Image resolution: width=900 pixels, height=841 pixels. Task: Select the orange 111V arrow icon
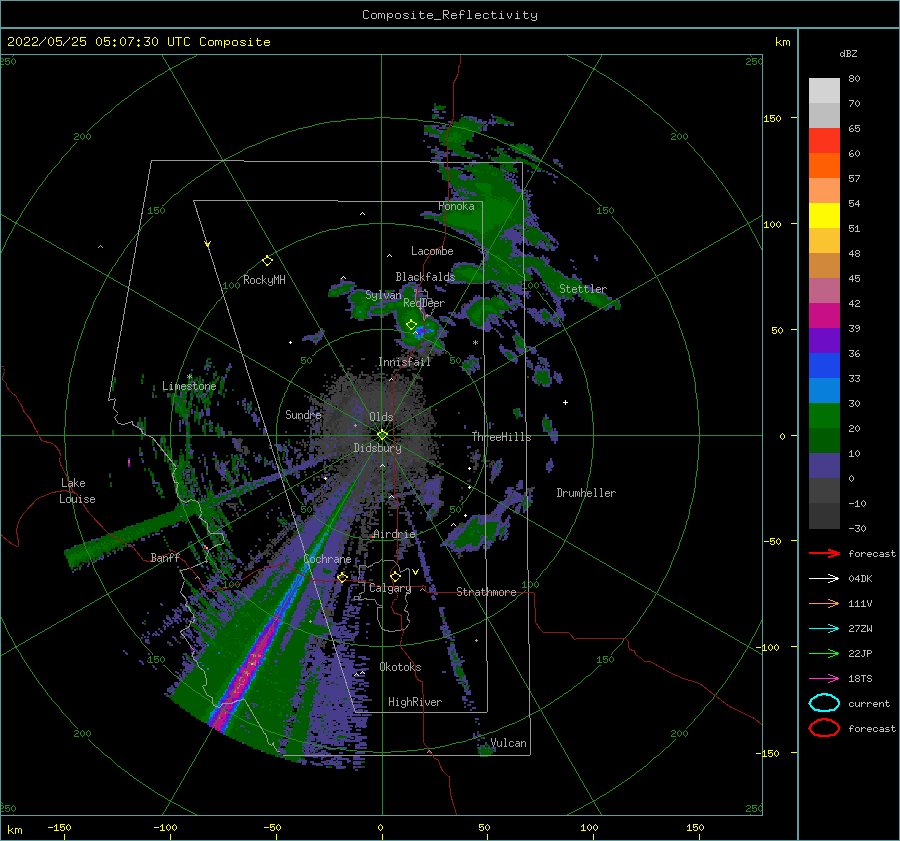tap(824, 603)
